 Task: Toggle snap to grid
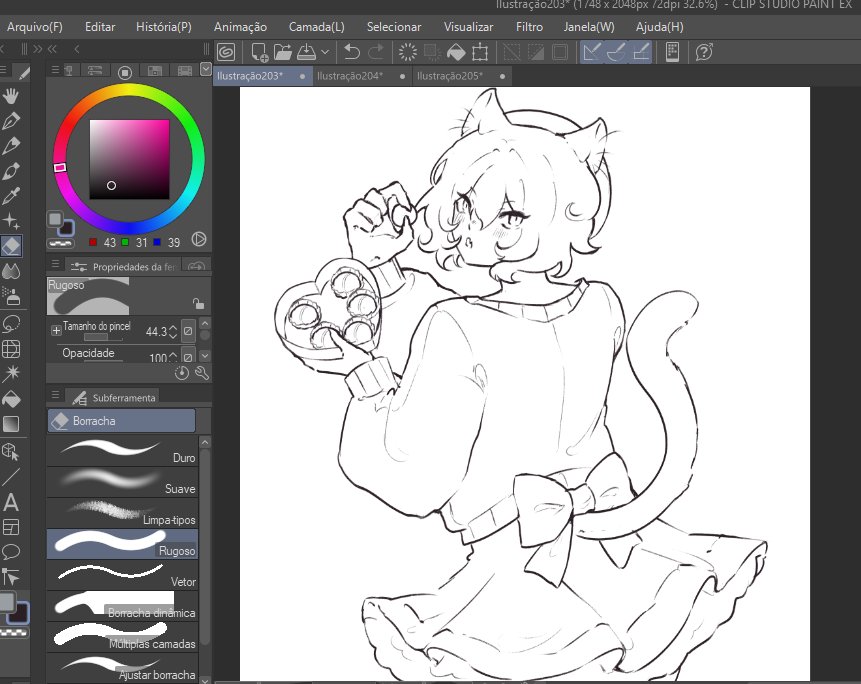click(641, 53)
